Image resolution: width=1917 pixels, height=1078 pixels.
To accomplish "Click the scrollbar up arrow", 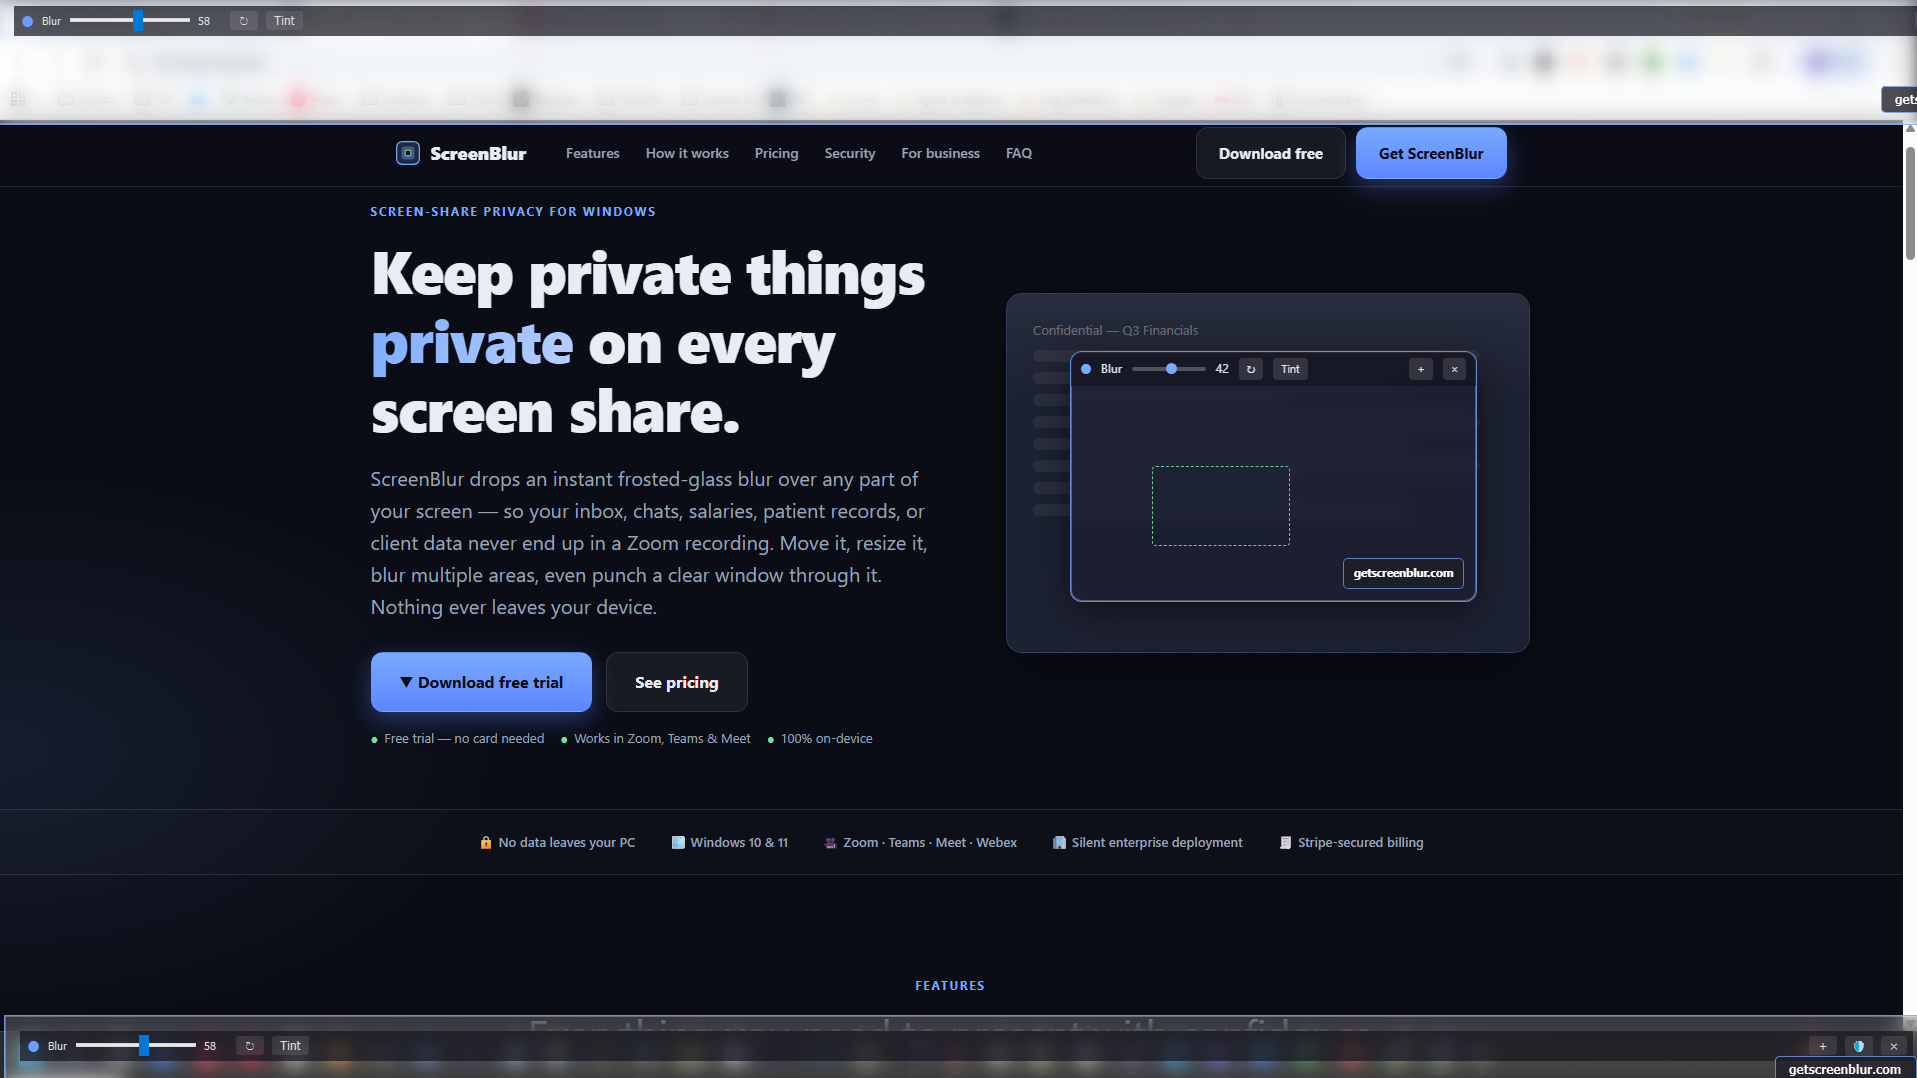I will coord(1910,129).
